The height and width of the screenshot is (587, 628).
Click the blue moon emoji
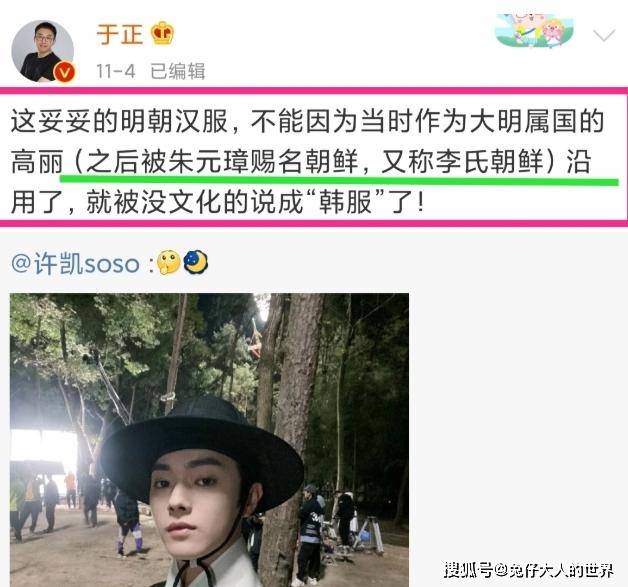tap(195, 262)
